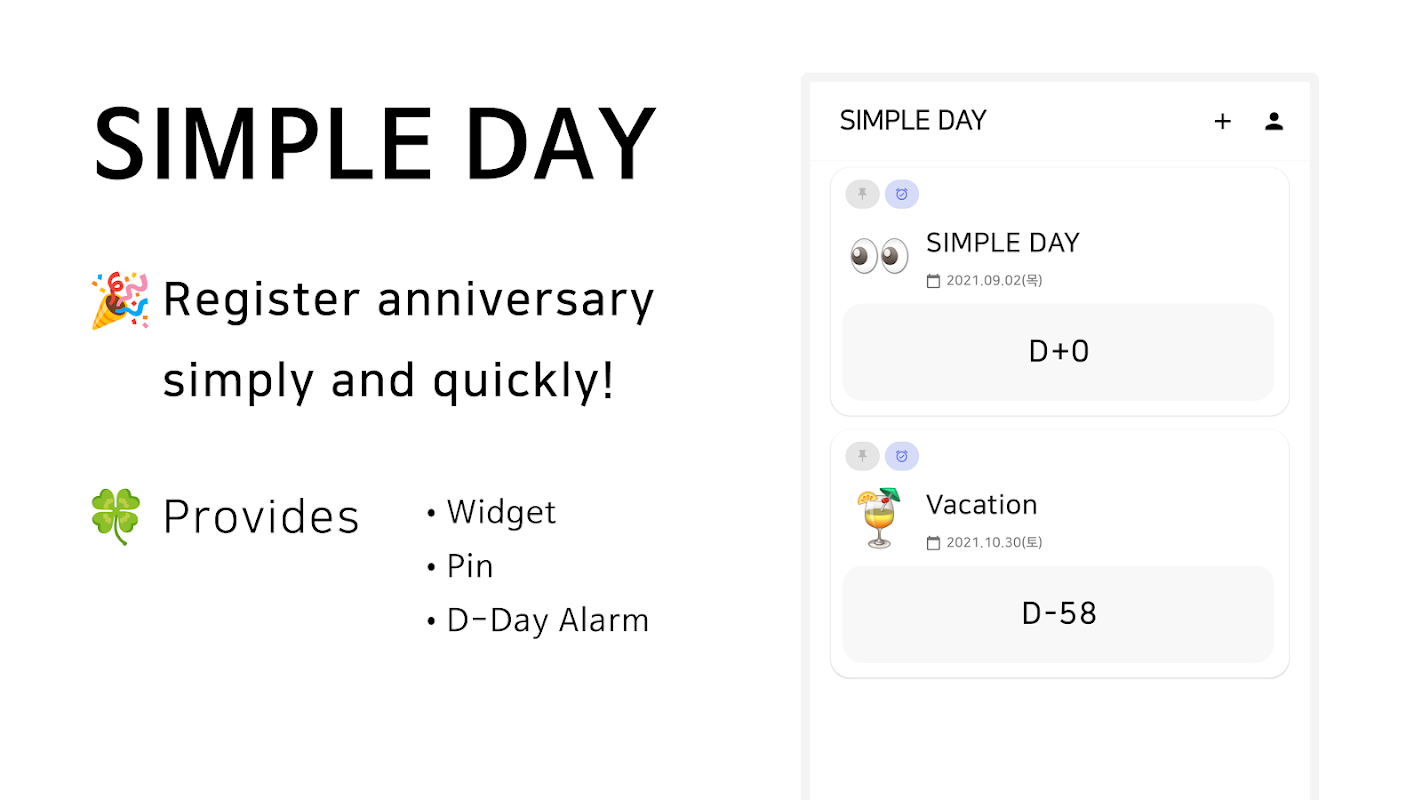Image resolution: width=1422 pixels, height=800 pixels.
Task: Click the SIMPLE DAY app header title
Action: pos(913,121)
